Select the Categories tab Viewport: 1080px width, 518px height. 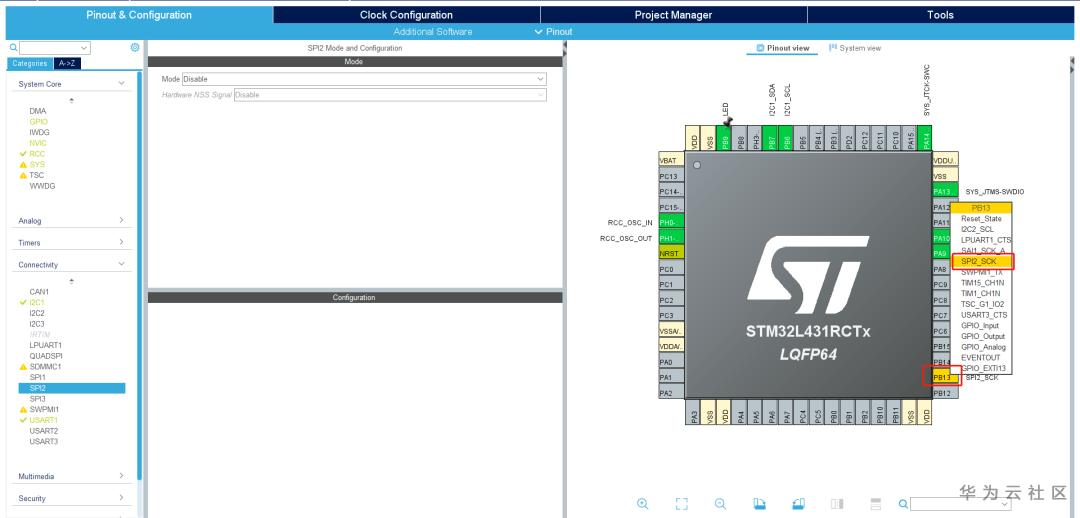[x=30, y=63]
